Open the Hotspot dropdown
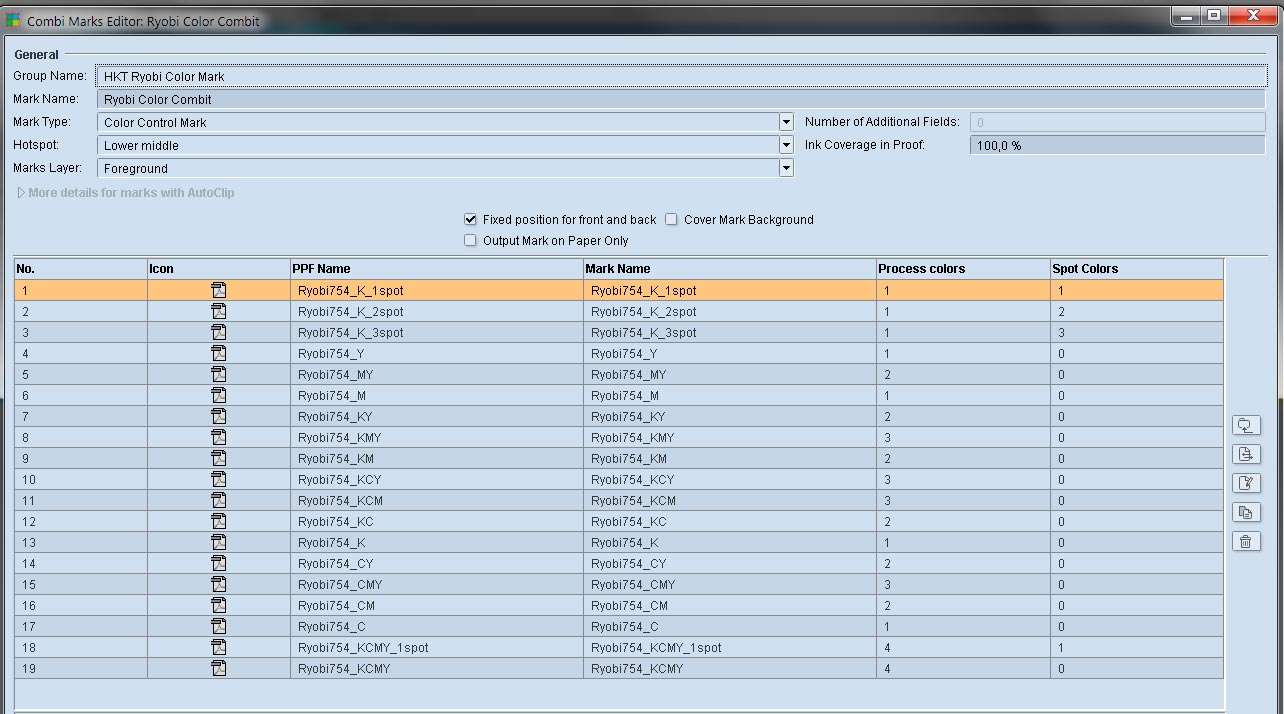 point(786,145)
